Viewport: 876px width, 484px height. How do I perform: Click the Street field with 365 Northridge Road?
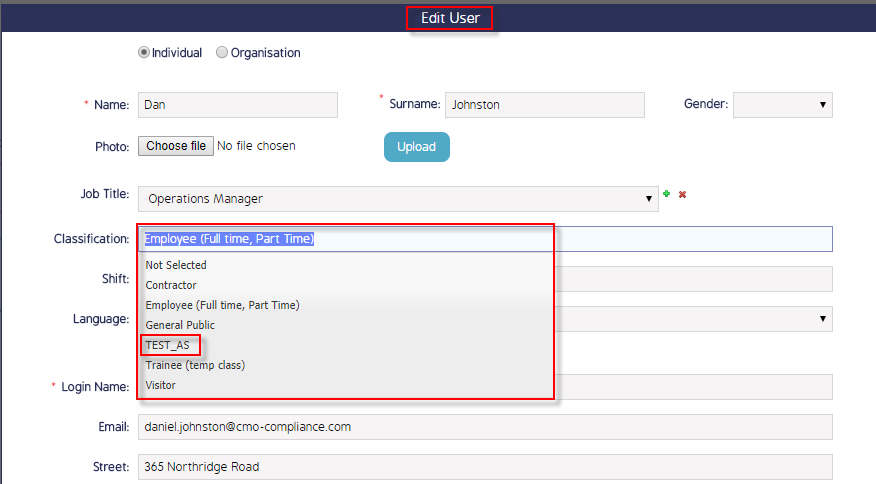tap(485, 467)
